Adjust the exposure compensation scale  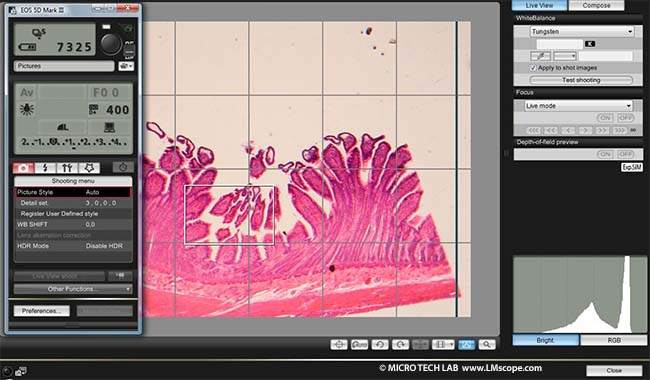pyautogui.click(x=74, y=143)
